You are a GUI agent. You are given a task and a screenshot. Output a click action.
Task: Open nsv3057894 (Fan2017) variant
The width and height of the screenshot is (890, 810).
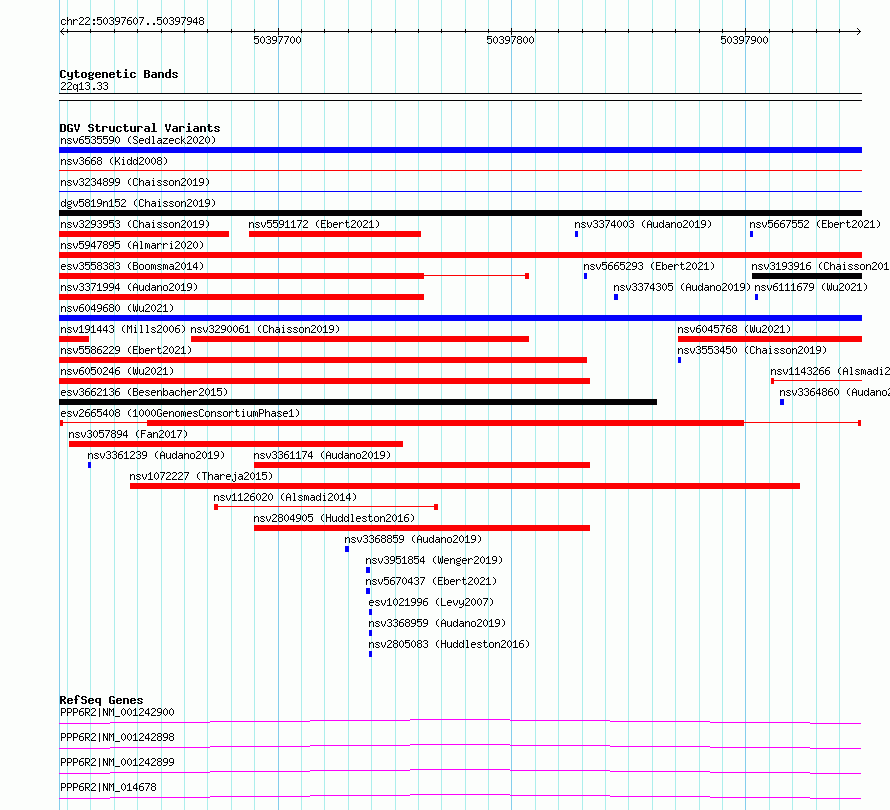[128, 434]
